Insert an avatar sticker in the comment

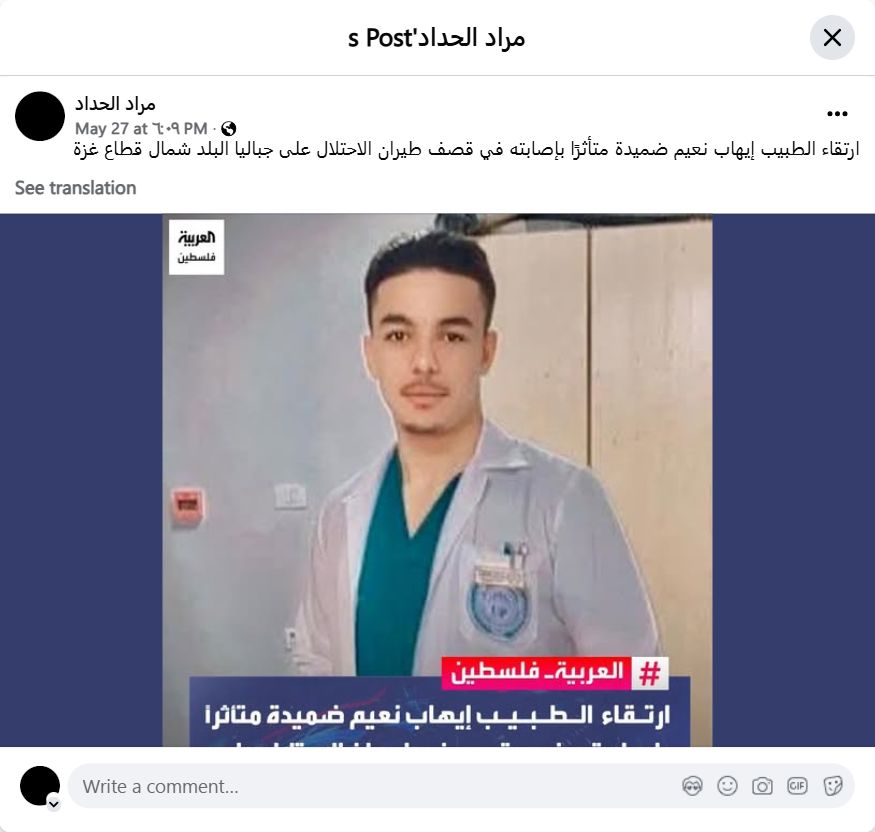(693, 786)
